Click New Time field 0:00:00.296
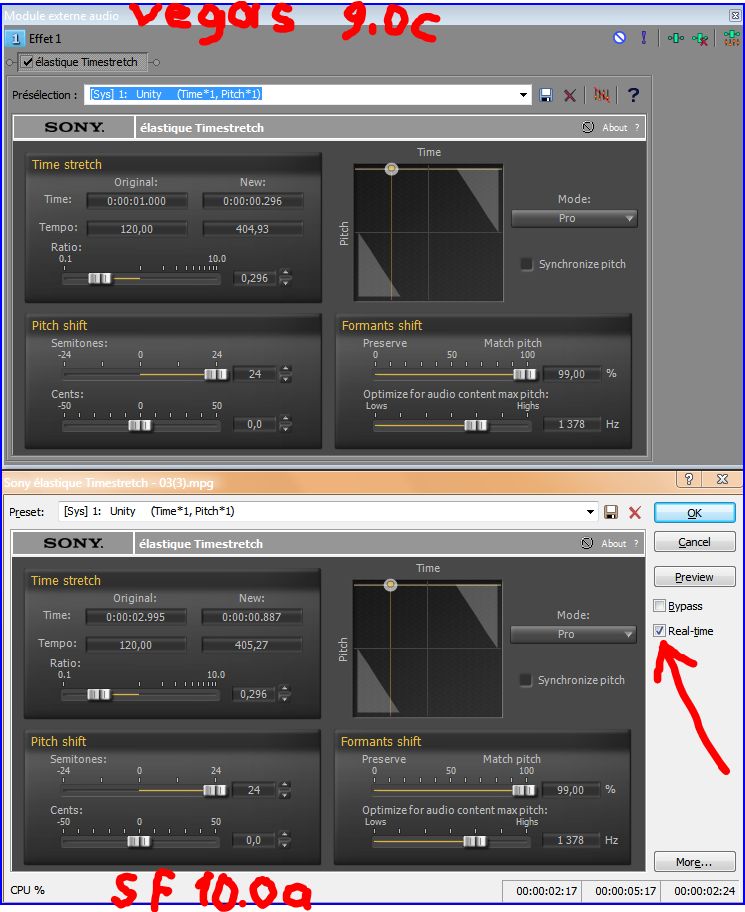 pos(252,201)
